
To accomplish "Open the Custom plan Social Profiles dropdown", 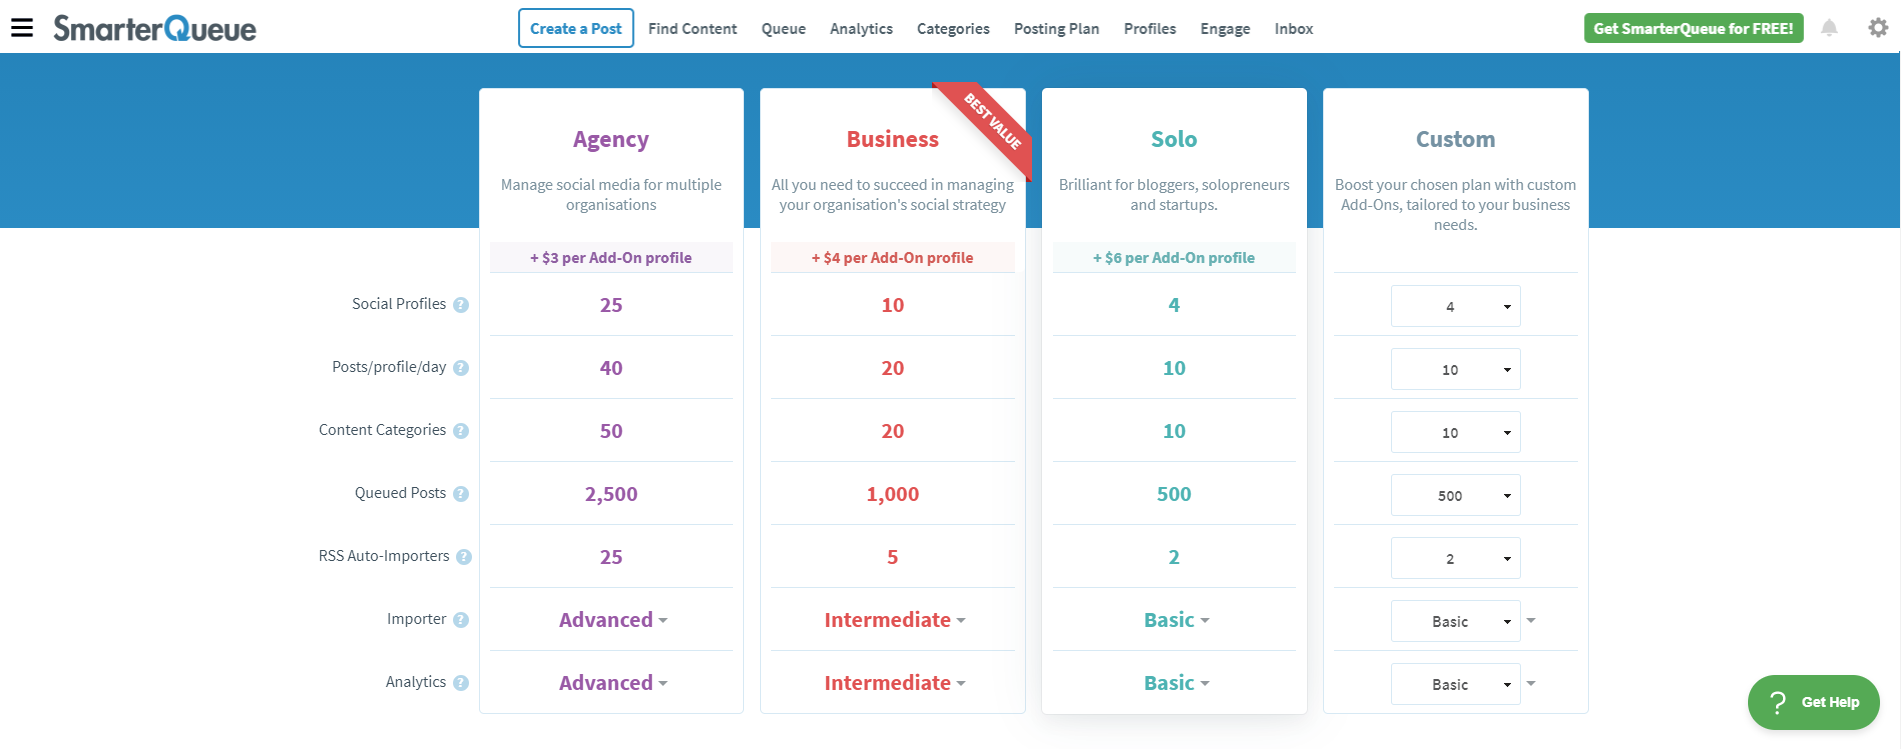I will click(x=1455, y=306).
